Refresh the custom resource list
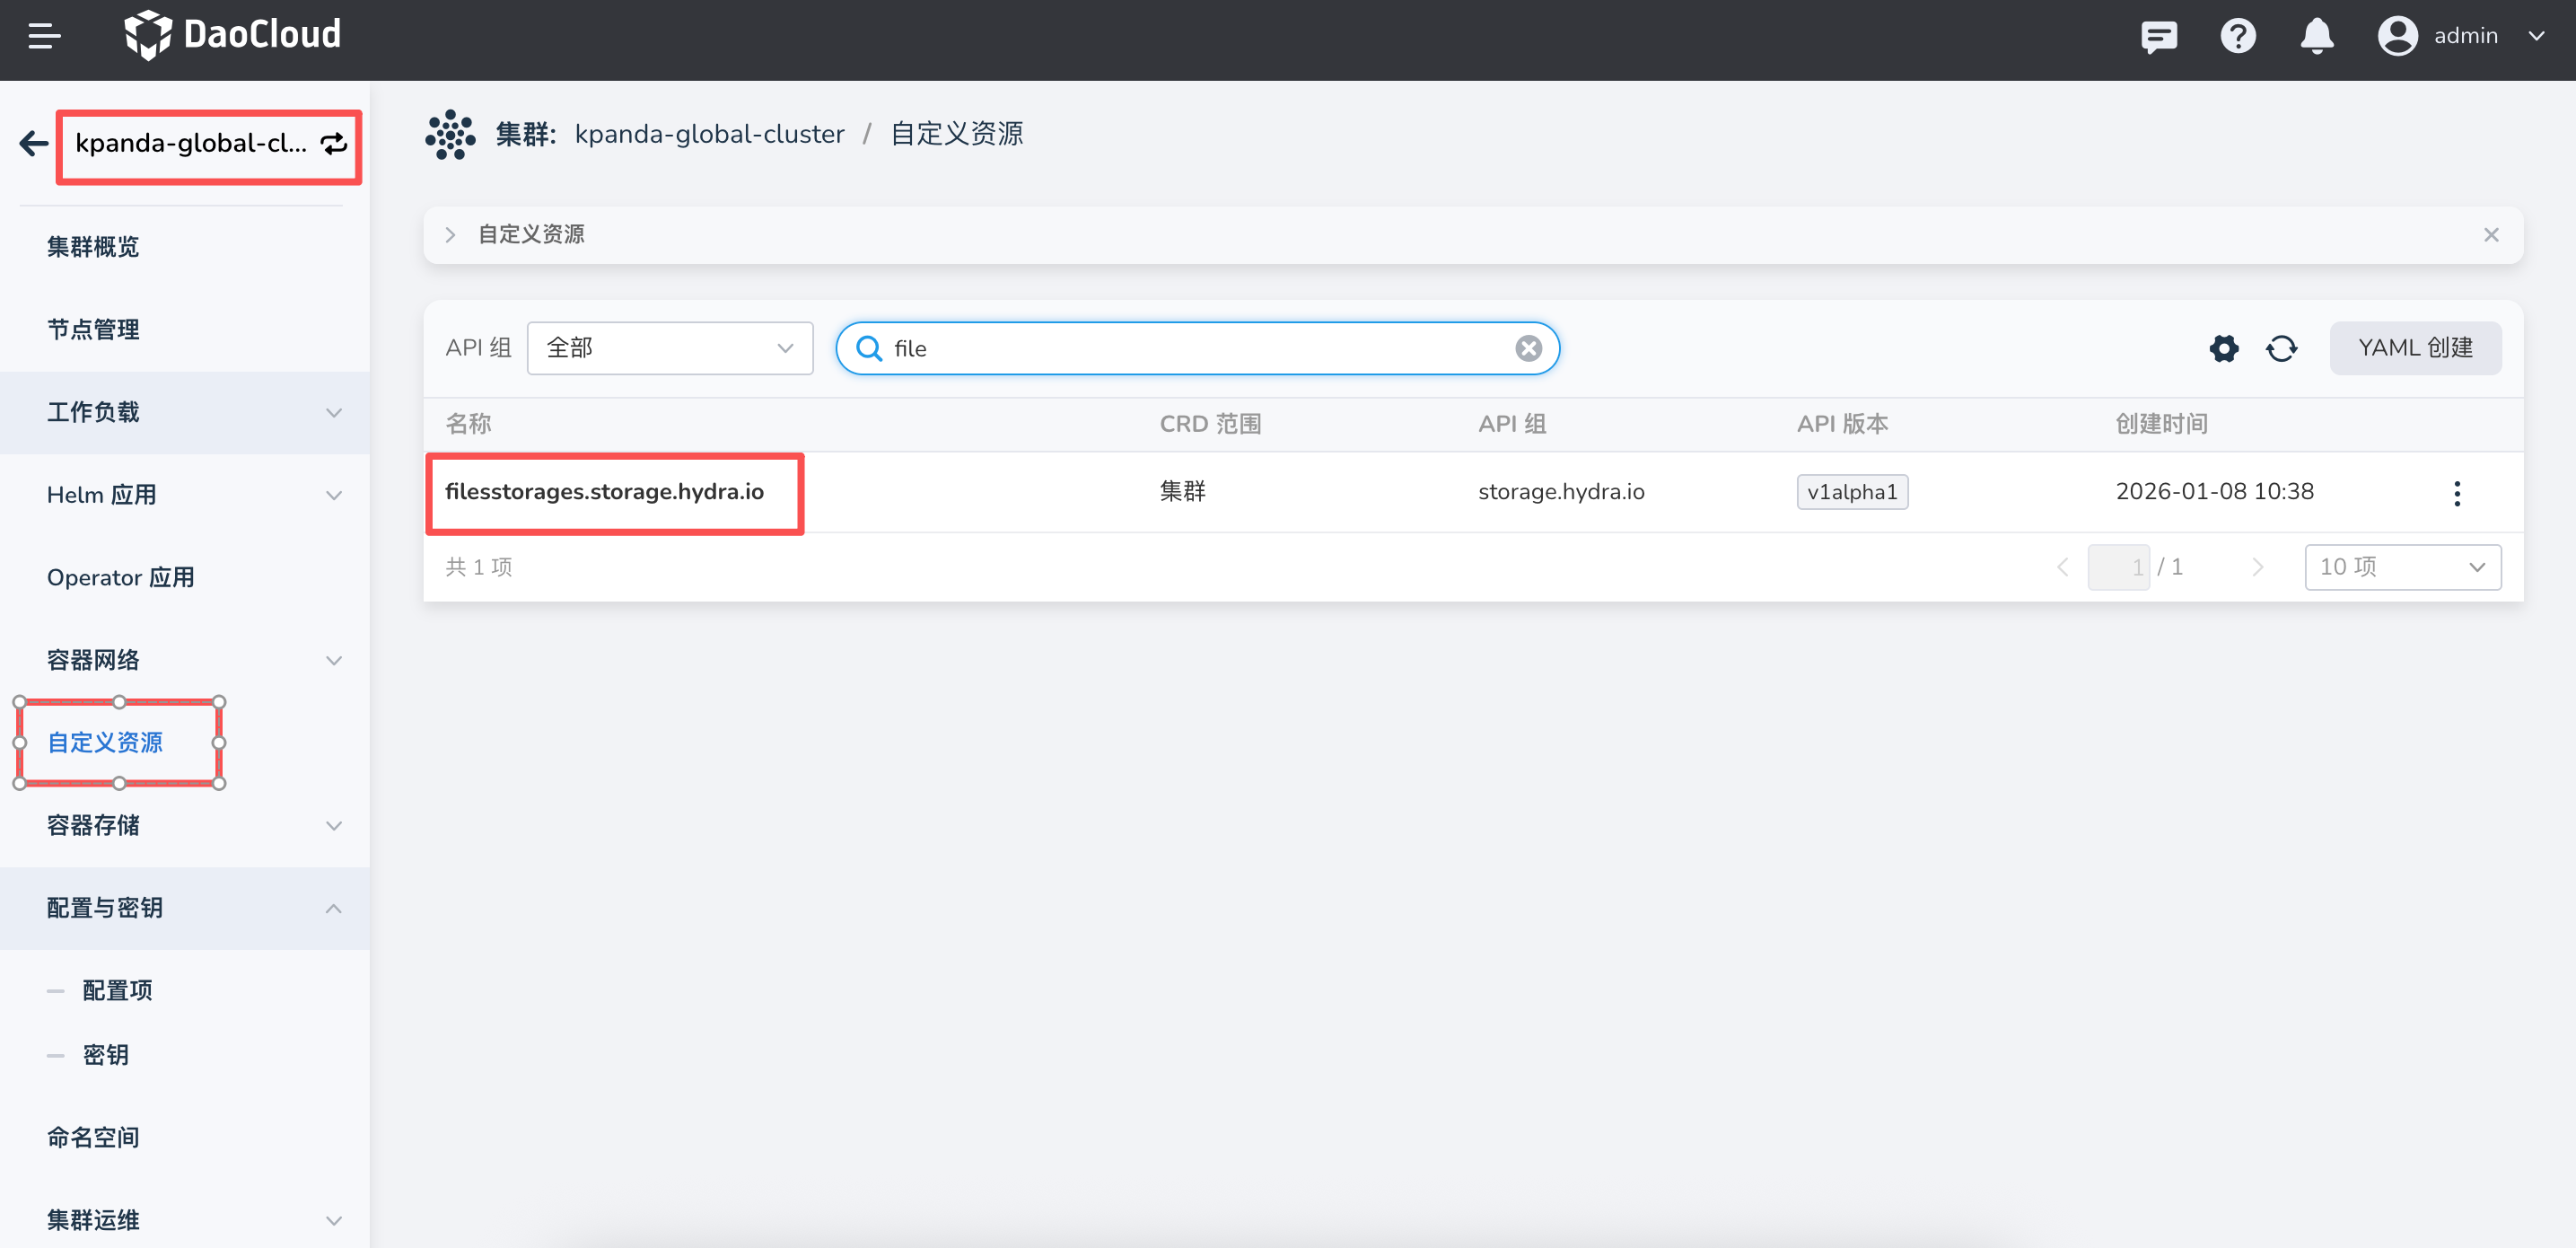The height and width of the screenshot is (1248, 2576). pos(2281,348)
